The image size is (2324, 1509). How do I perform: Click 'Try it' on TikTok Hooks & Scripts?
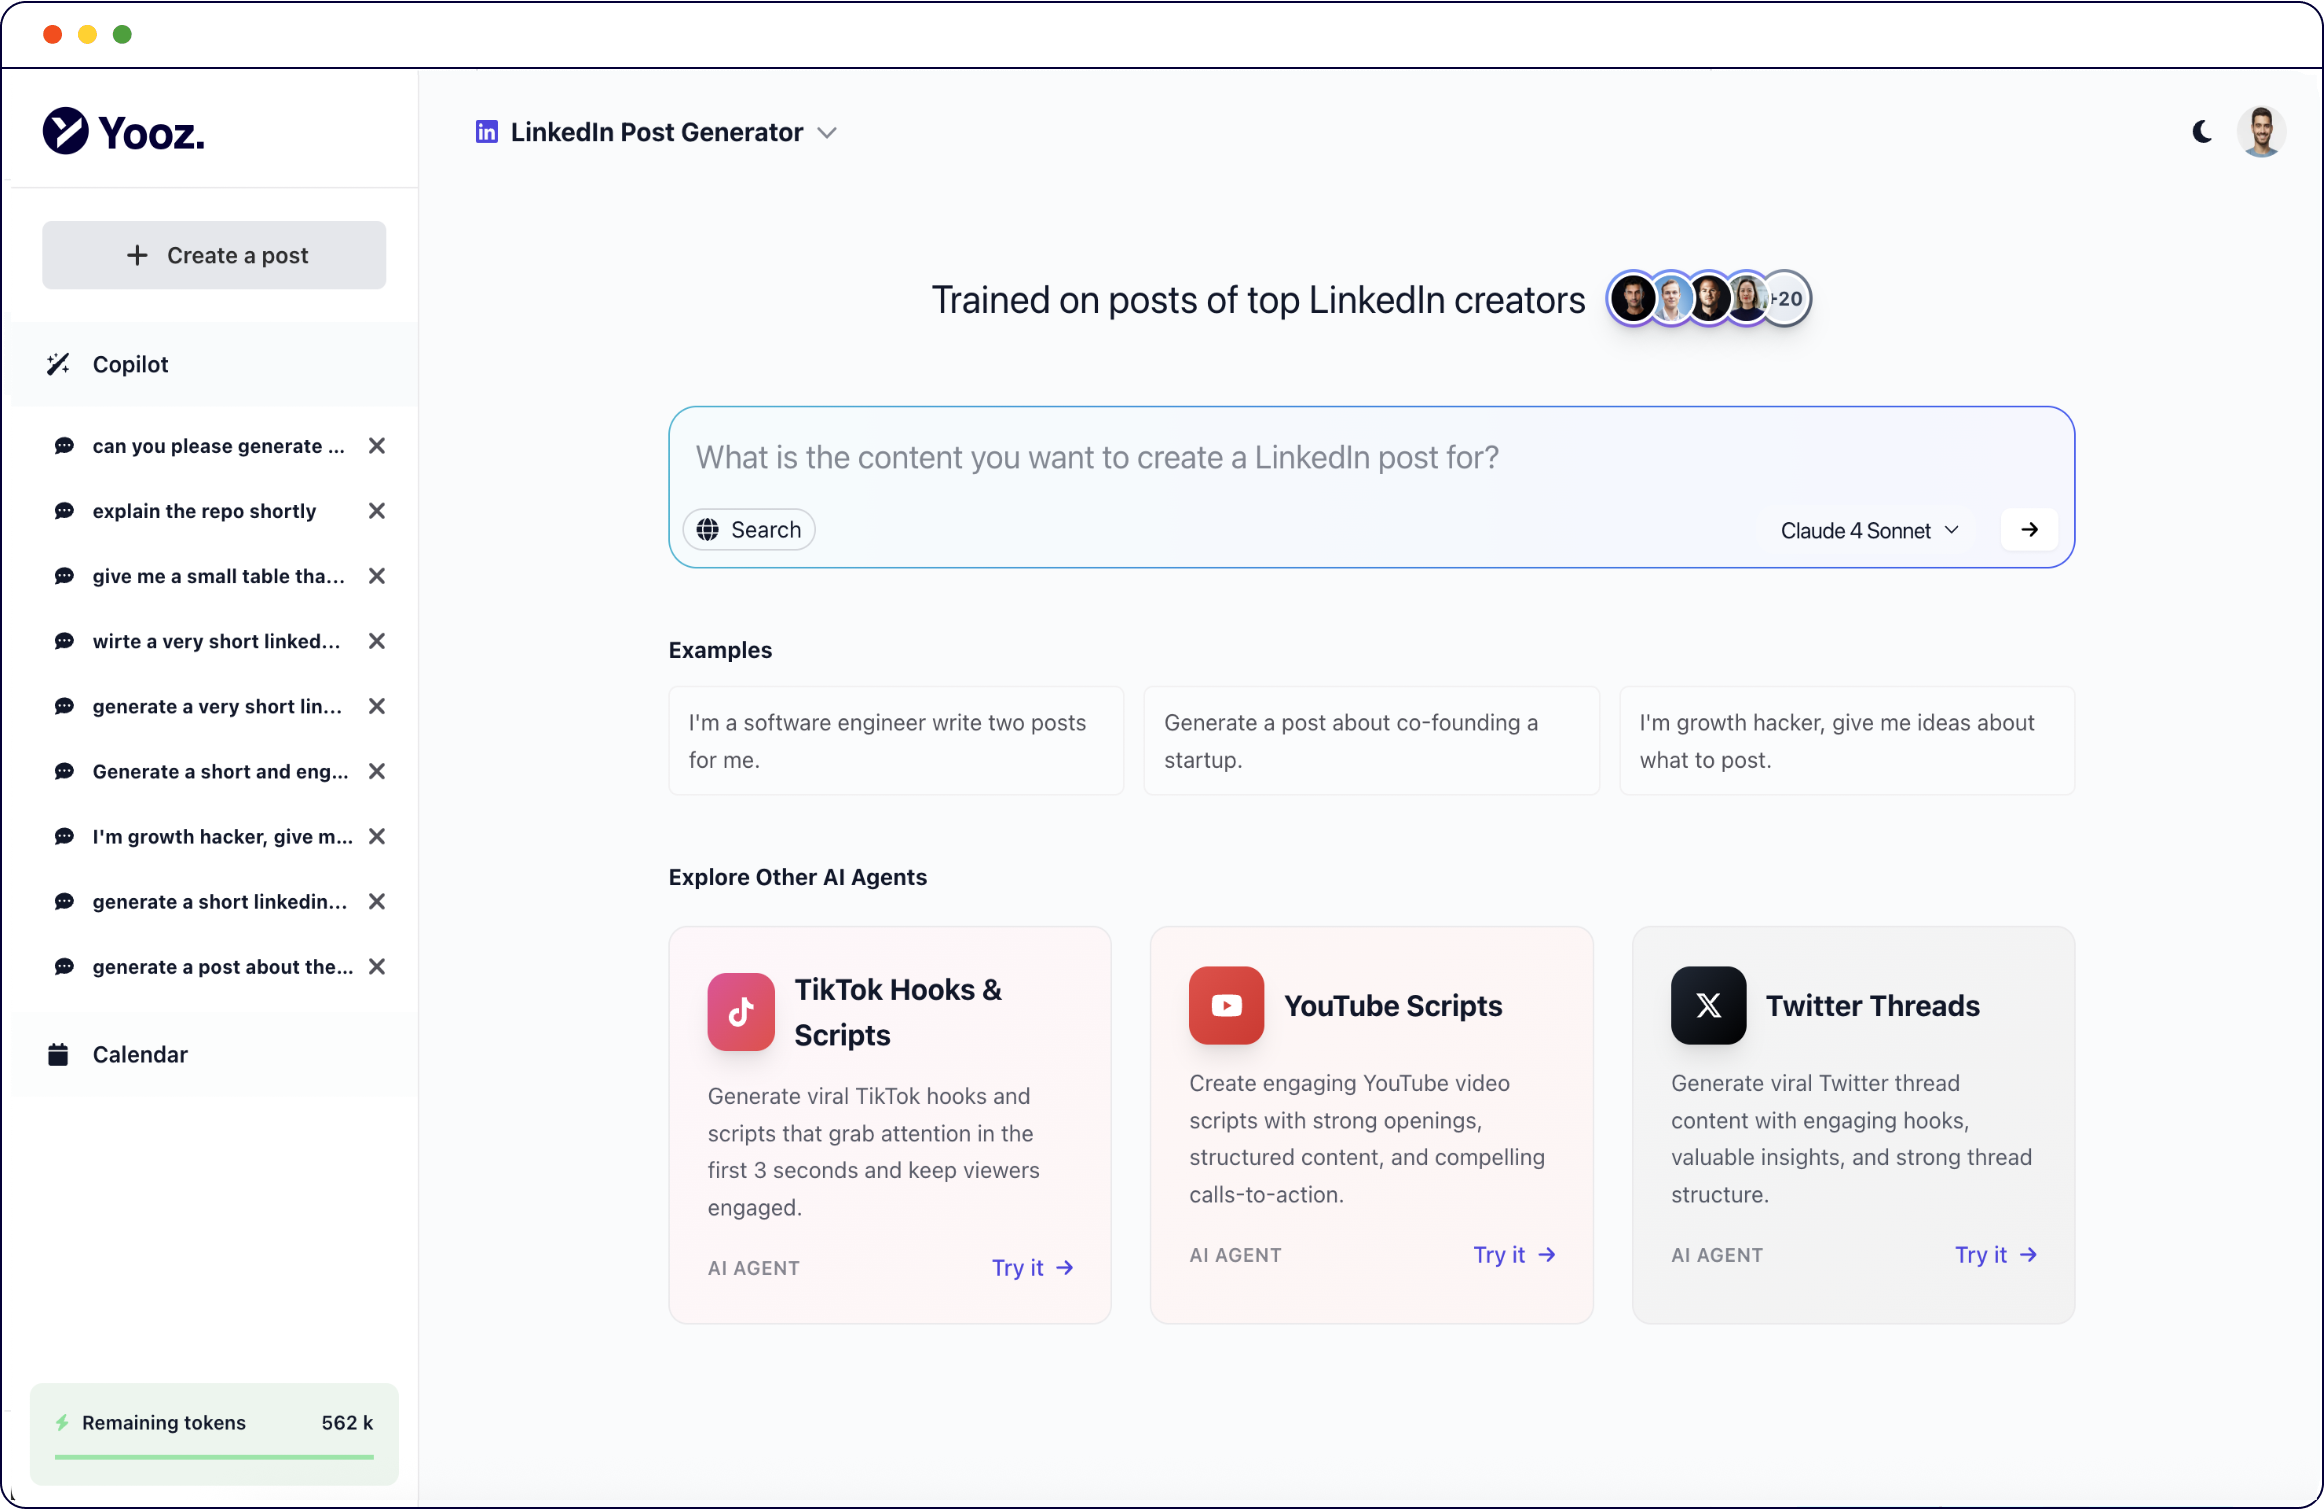pyautogui.click(x=1033, y=1267)
